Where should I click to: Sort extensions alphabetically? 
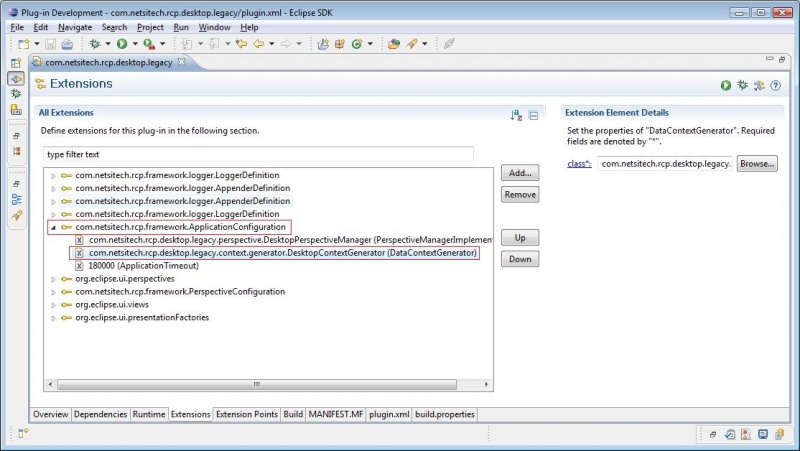click(516, 116)
